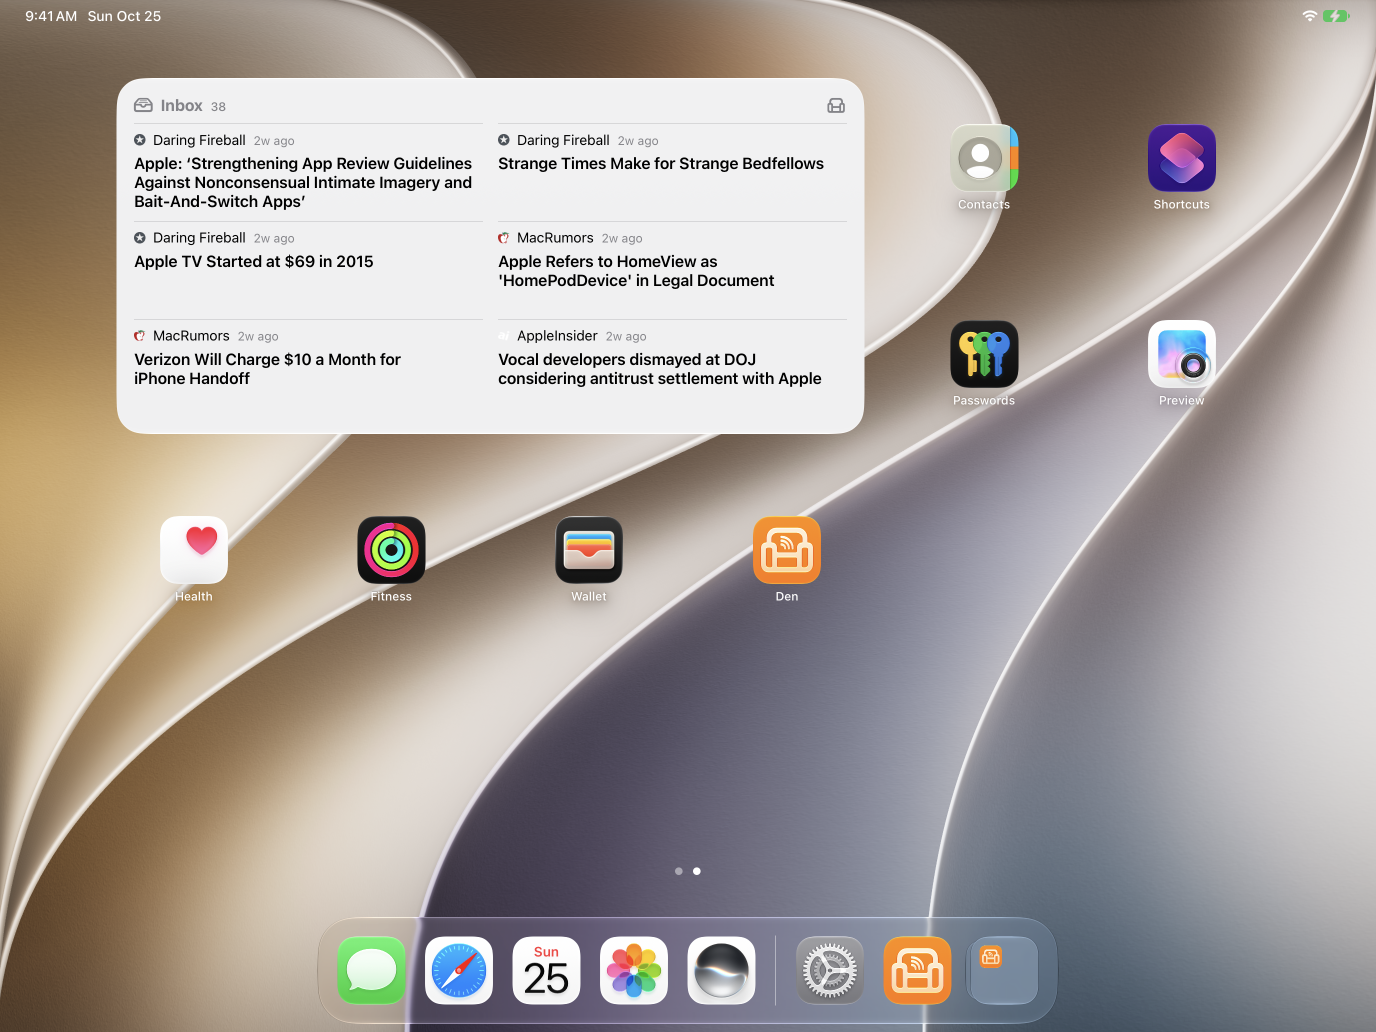This screenshot has height=1032, width=1376.
Task: Open the Wallet app
Action: (589, 550)
